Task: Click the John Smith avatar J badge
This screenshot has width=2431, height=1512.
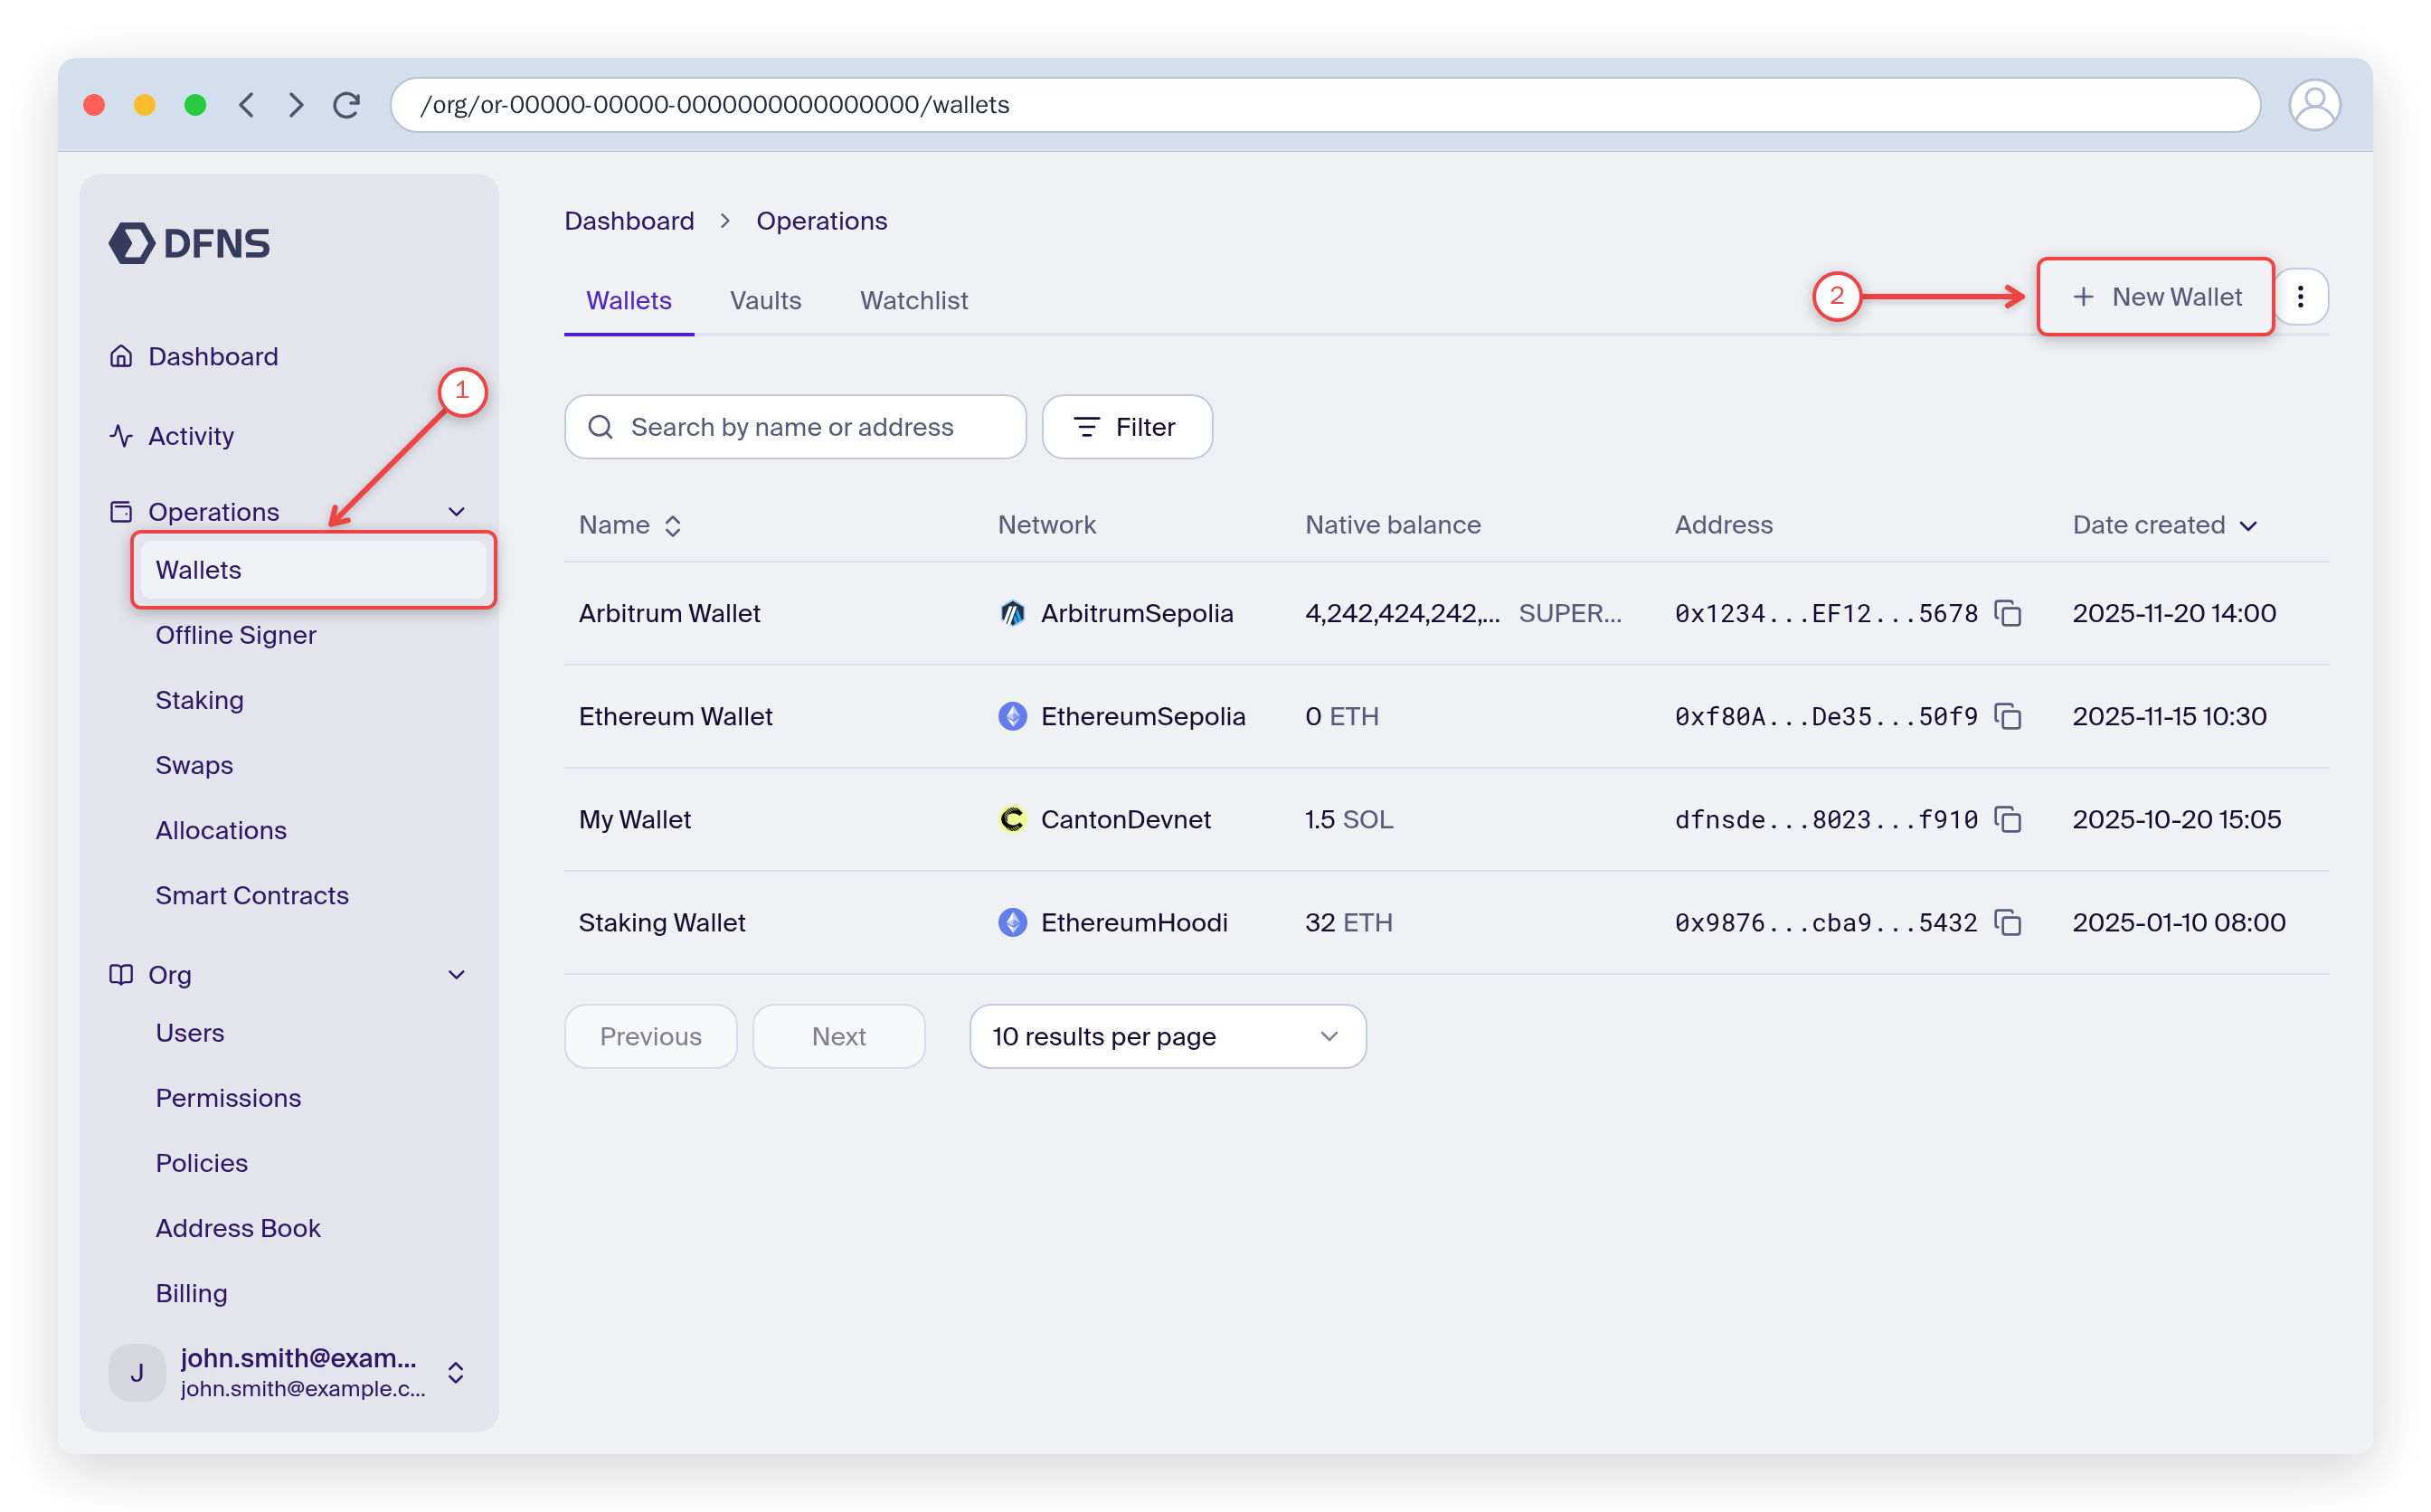Action: point(137,1372)
